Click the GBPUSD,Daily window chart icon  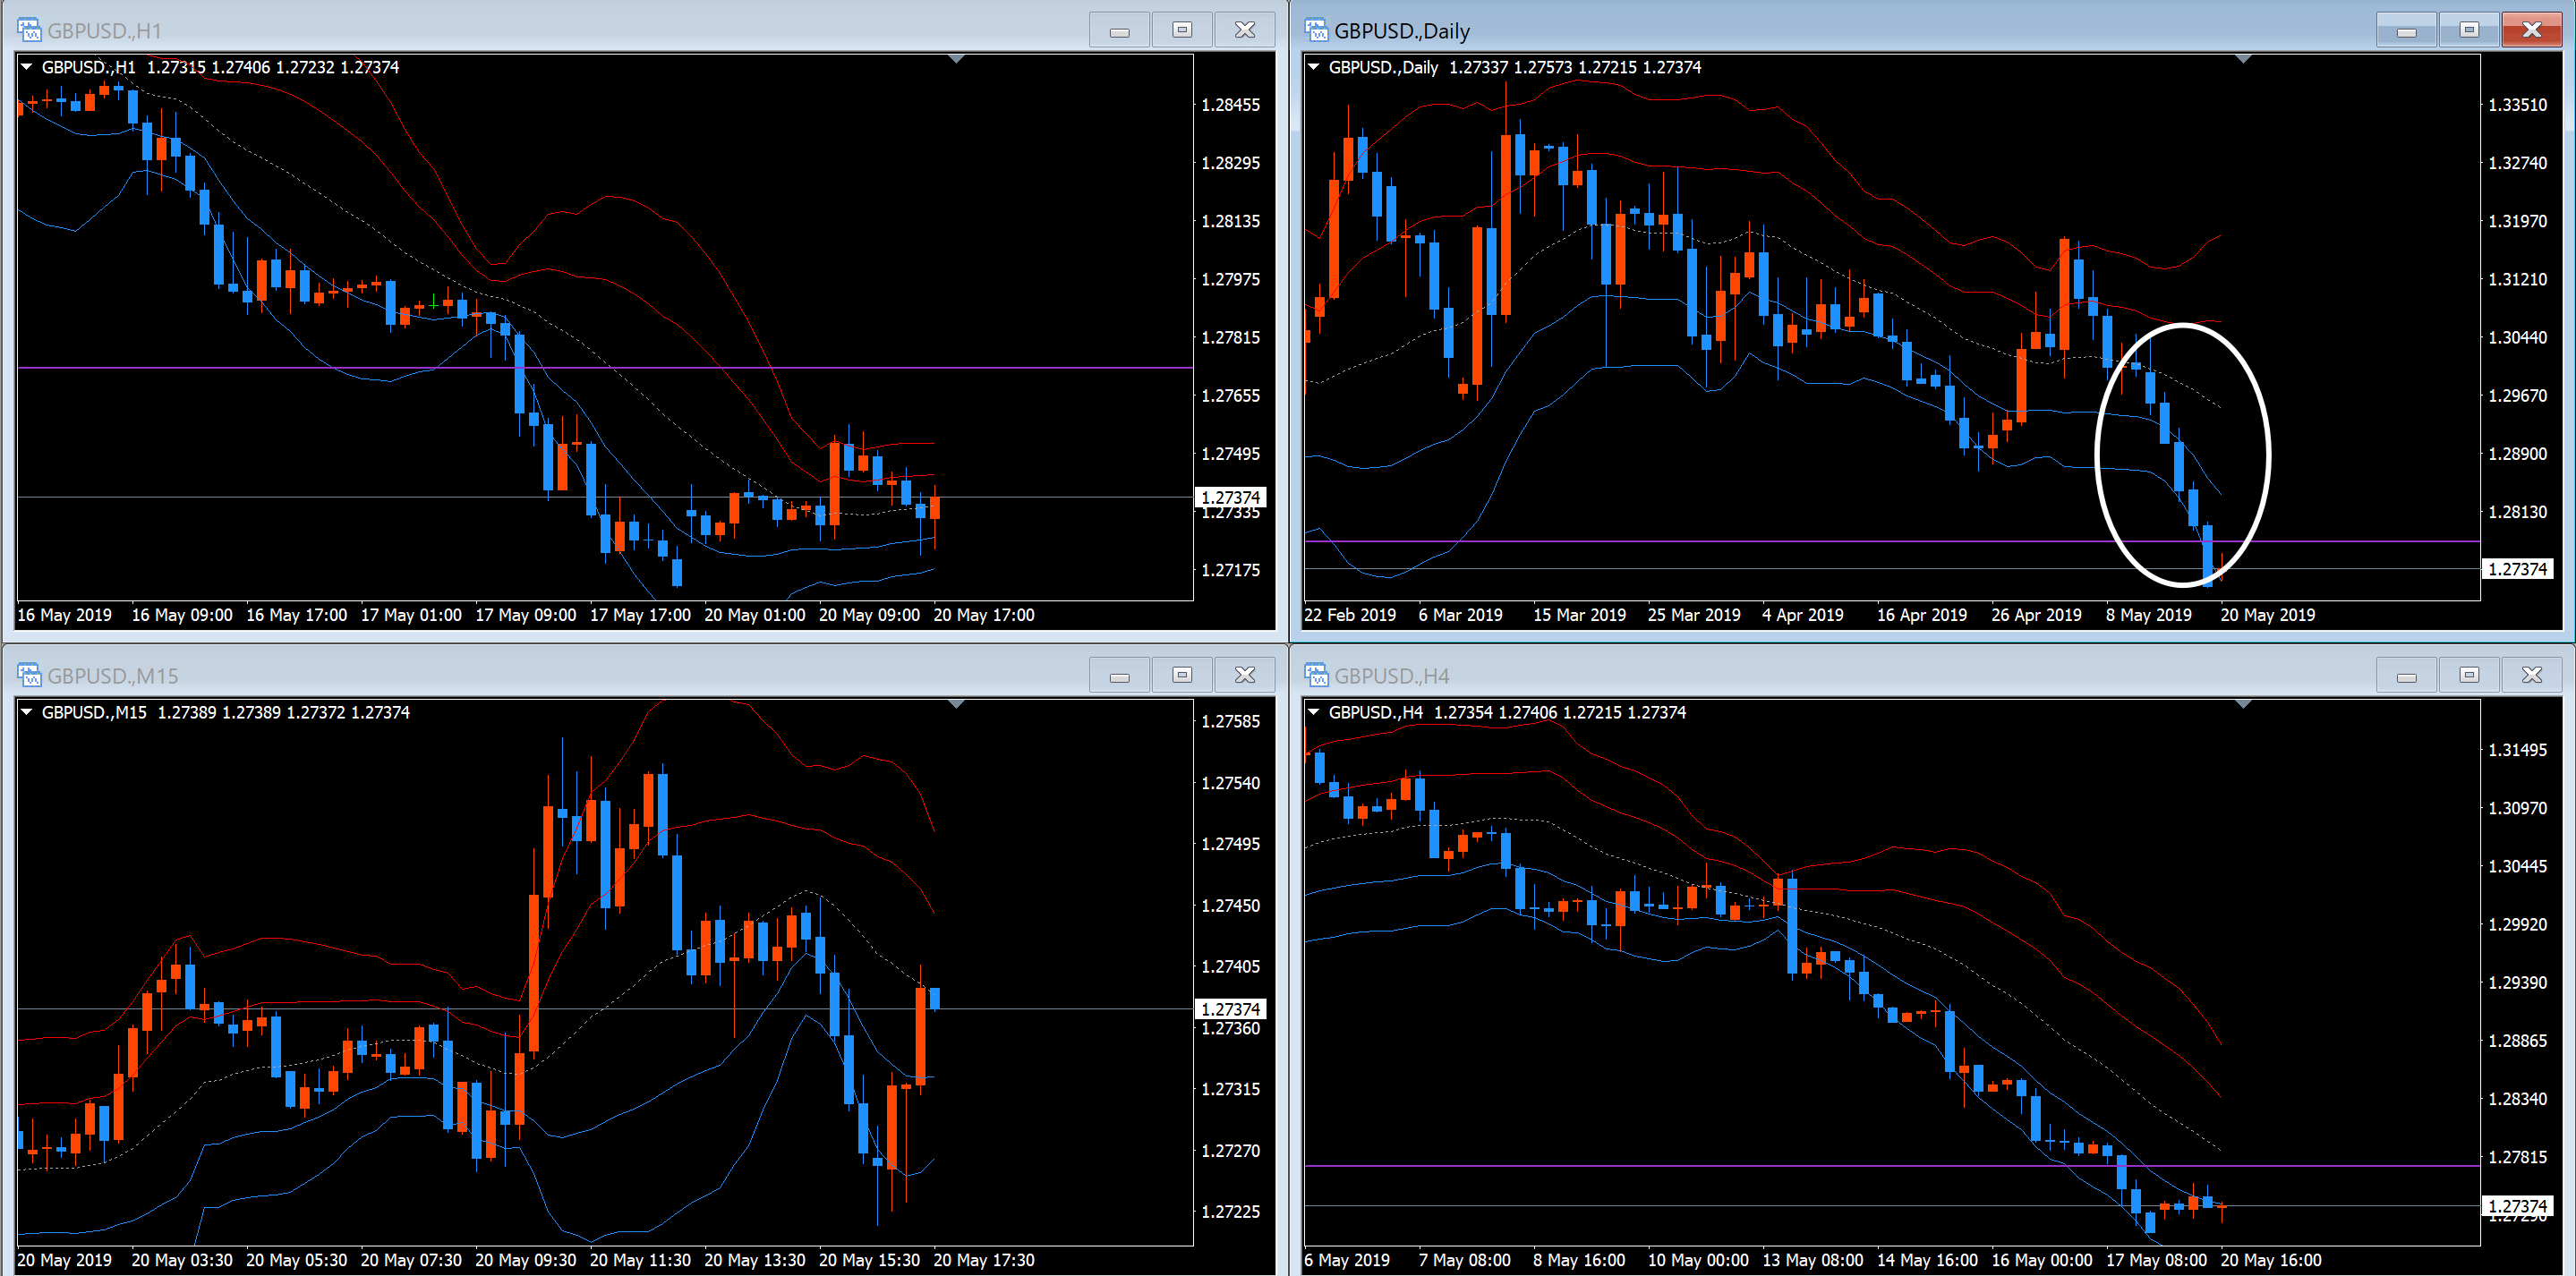[x=1316, y=30]
